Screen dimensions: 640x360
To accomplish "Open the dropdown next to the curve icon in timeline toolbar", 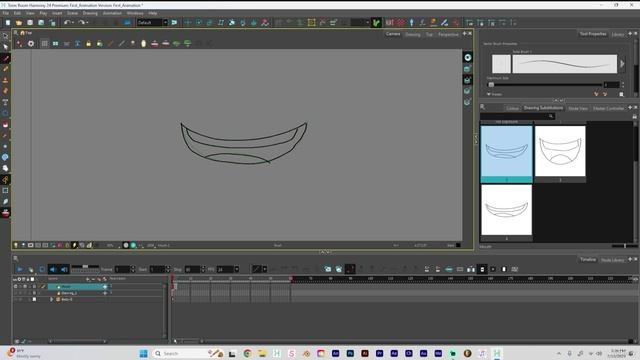I will point(264,269).
